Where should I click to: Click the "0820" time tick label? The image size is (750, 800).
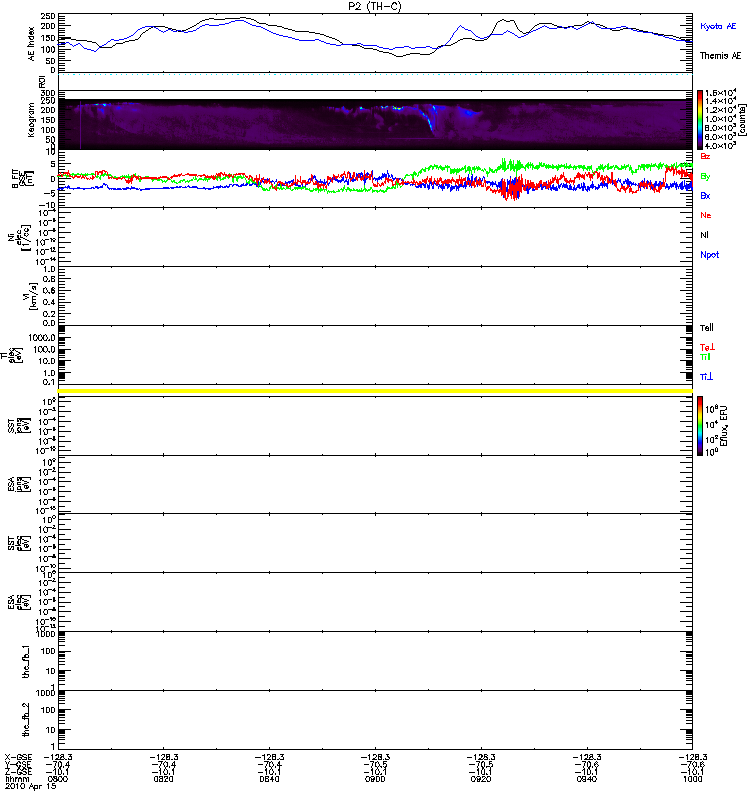(x=163, y=779)
